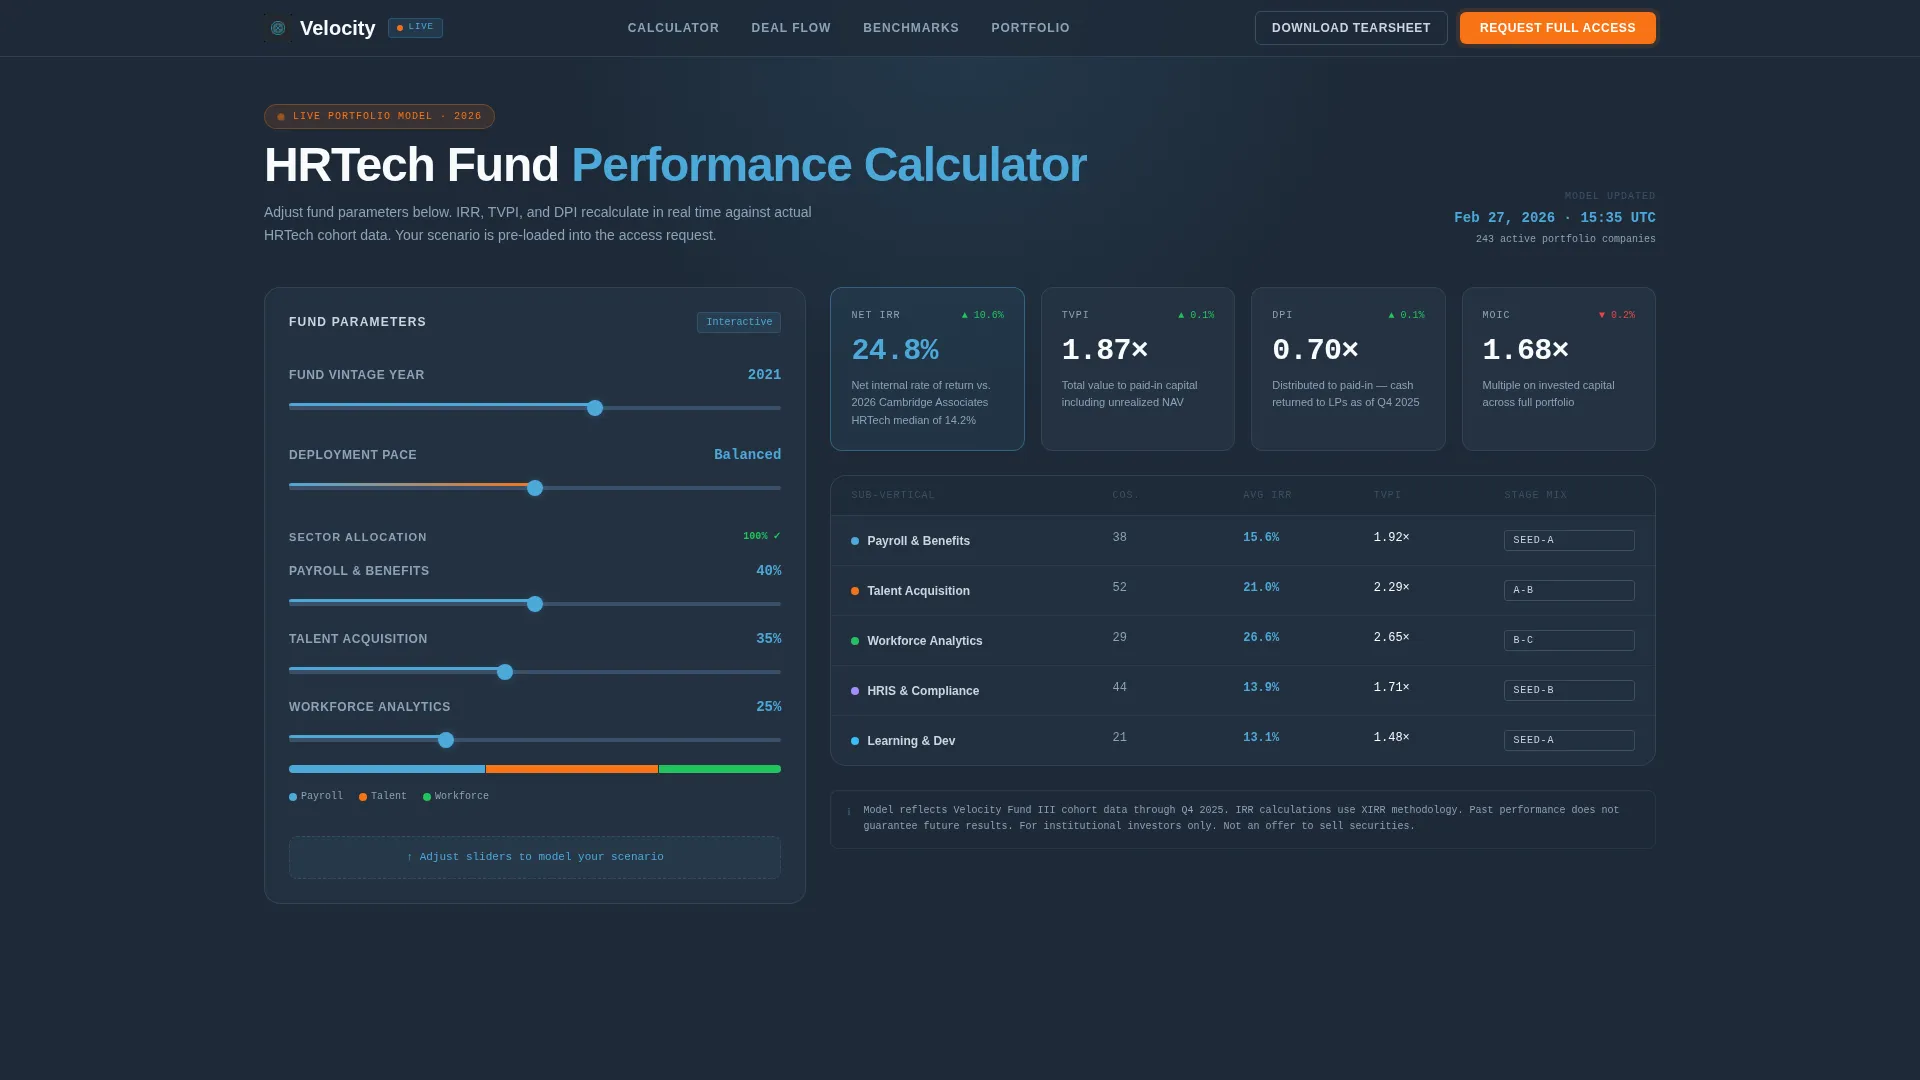1920x1080 pixels.
Task: Click the Stage Mix column header
Action: (1535, 496)
